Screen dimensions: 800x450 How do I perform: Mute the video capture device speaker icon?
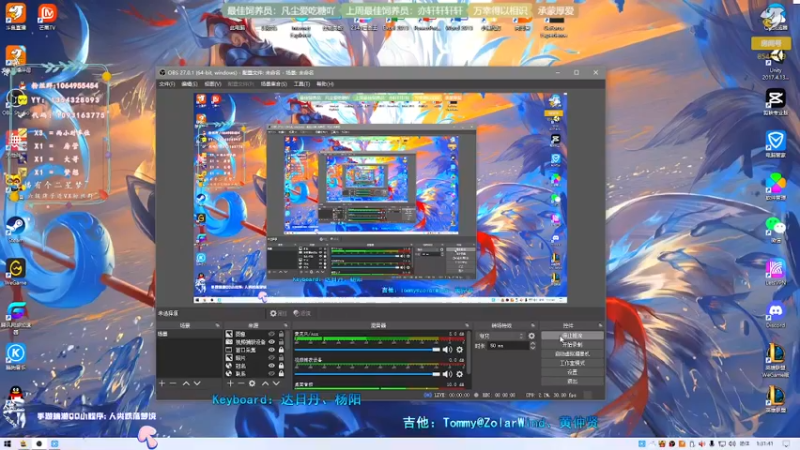click(x=447, y=374)
